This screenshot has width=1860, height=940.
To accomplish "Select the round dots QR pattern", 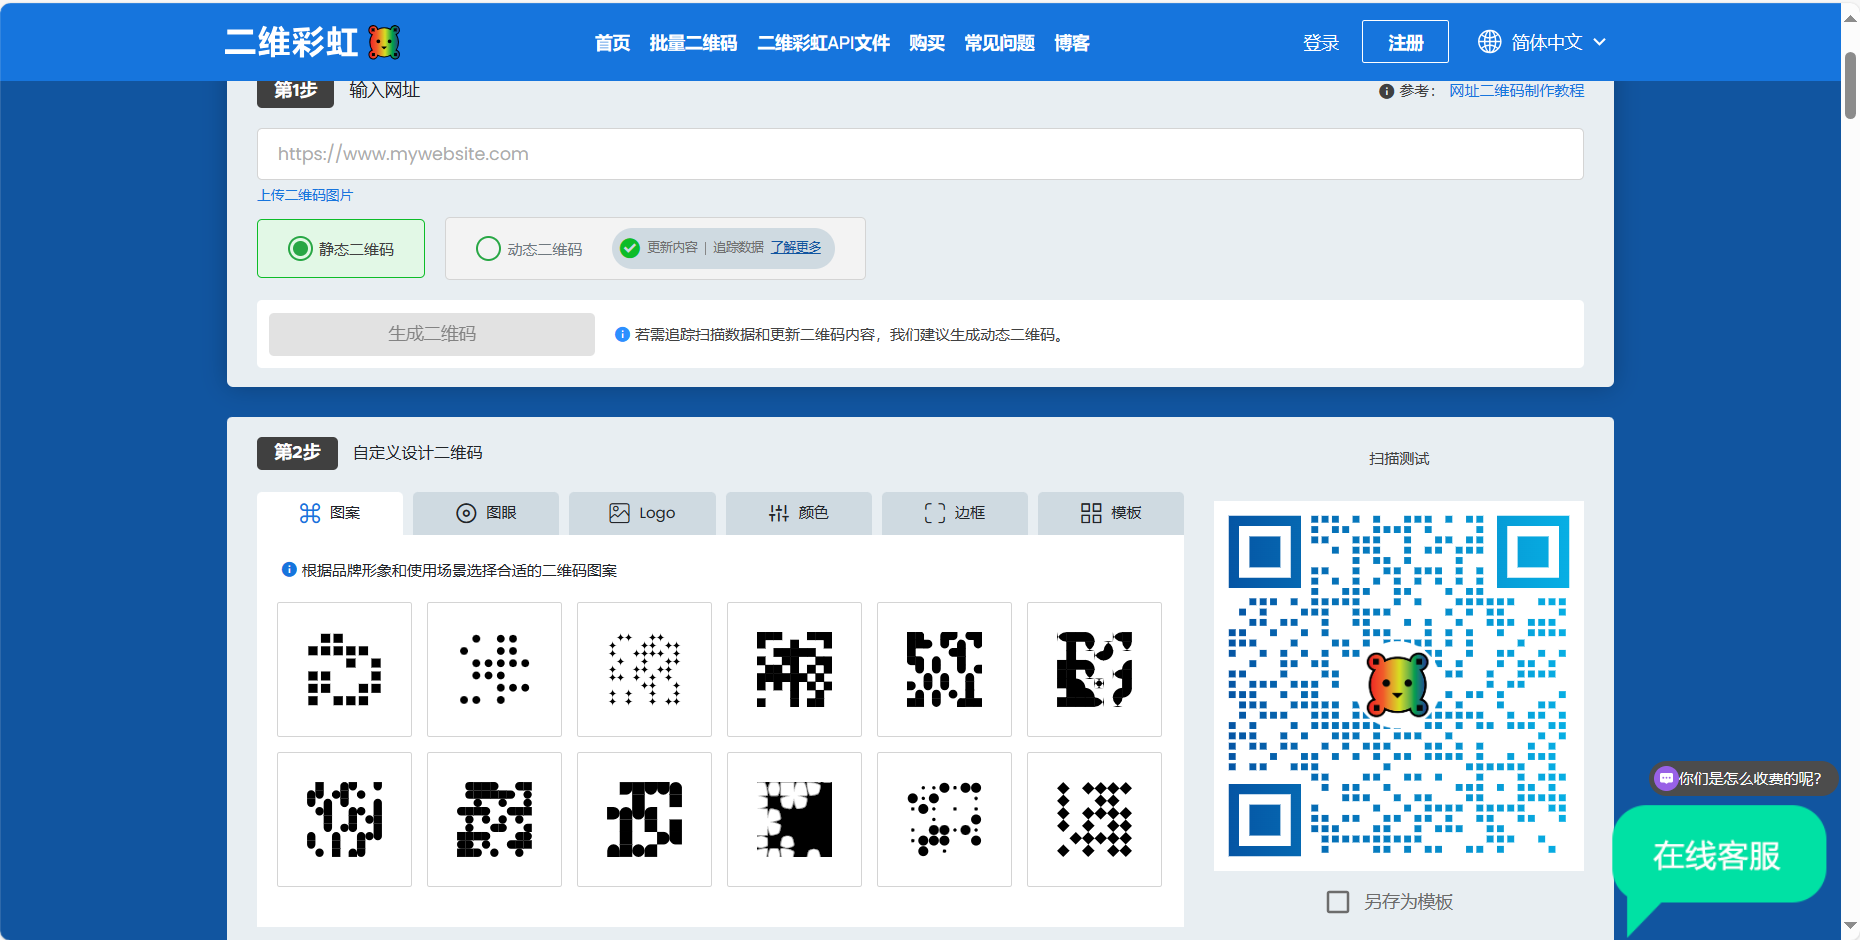I will point(494,669).
